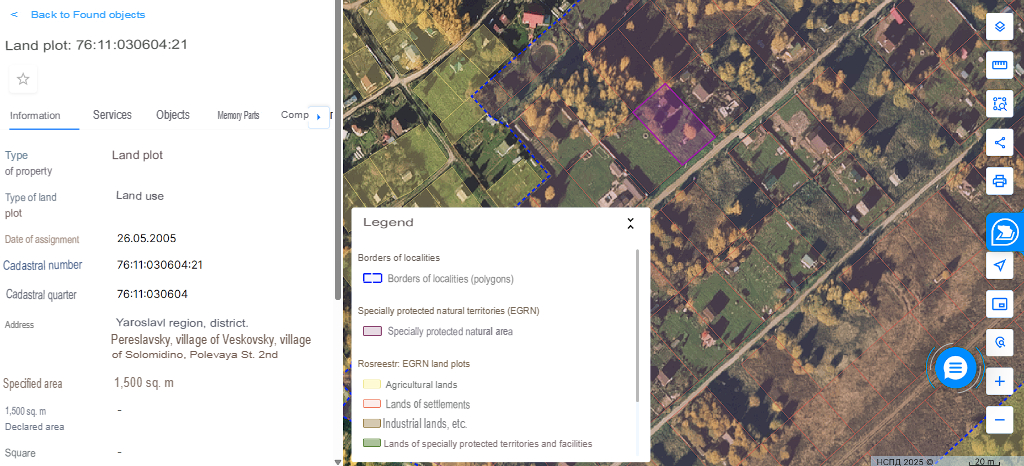Click the 'Lands of settlements' legend label
1024x466 pixels.
[x=428, y=404]
